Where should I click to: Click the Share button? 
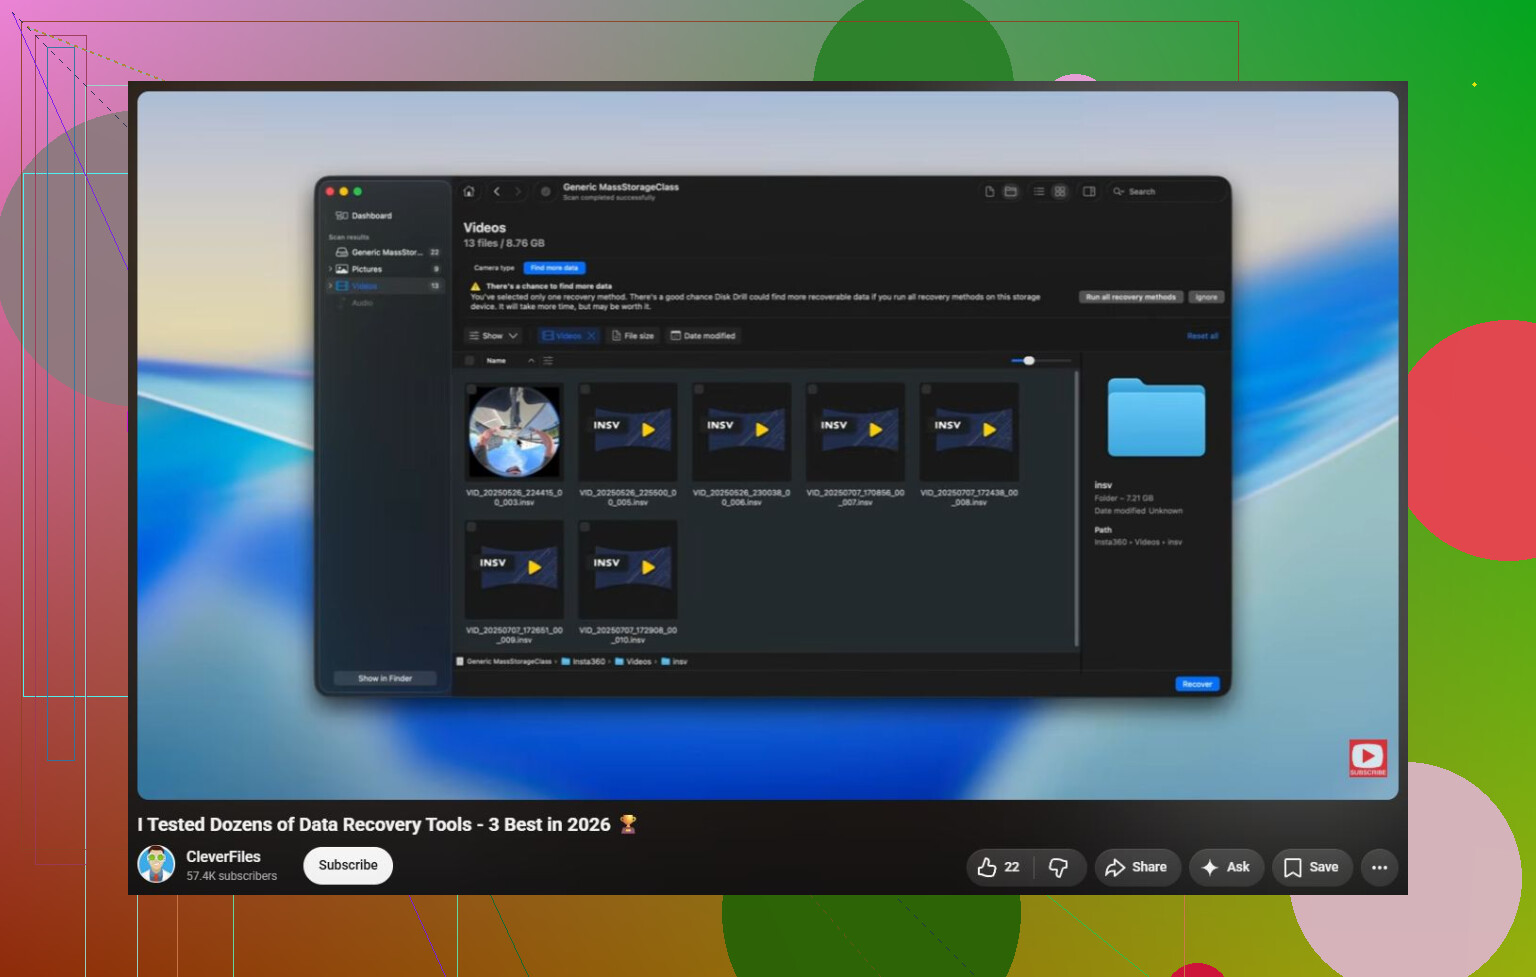[x=1137, y=867]
